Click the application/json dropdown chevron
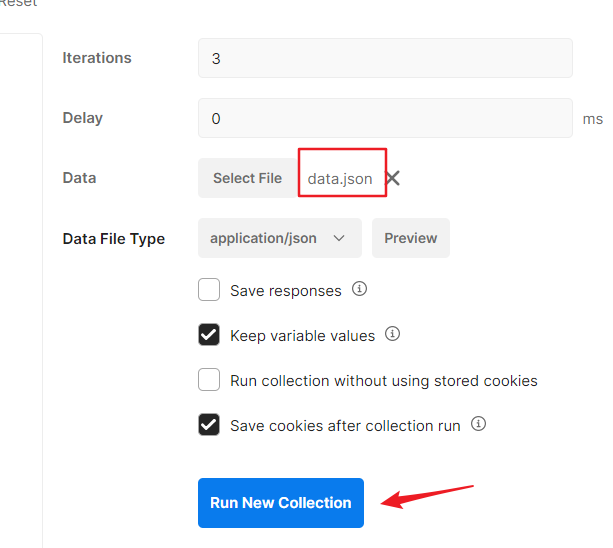Image resolution: width=613 pixels, height=548 pixels. tap(339, 238)
